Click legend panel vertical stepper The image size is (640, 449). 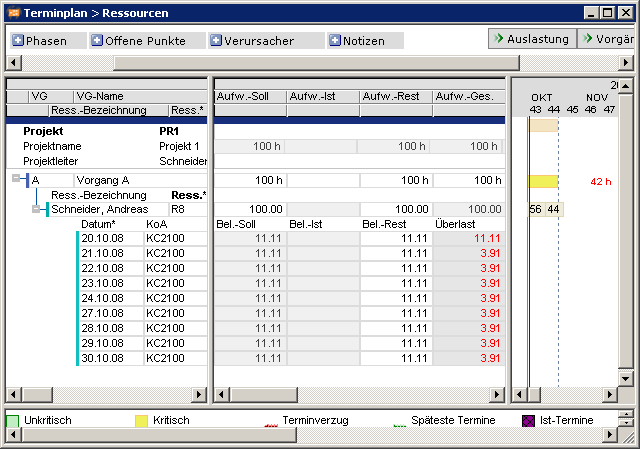626,419
